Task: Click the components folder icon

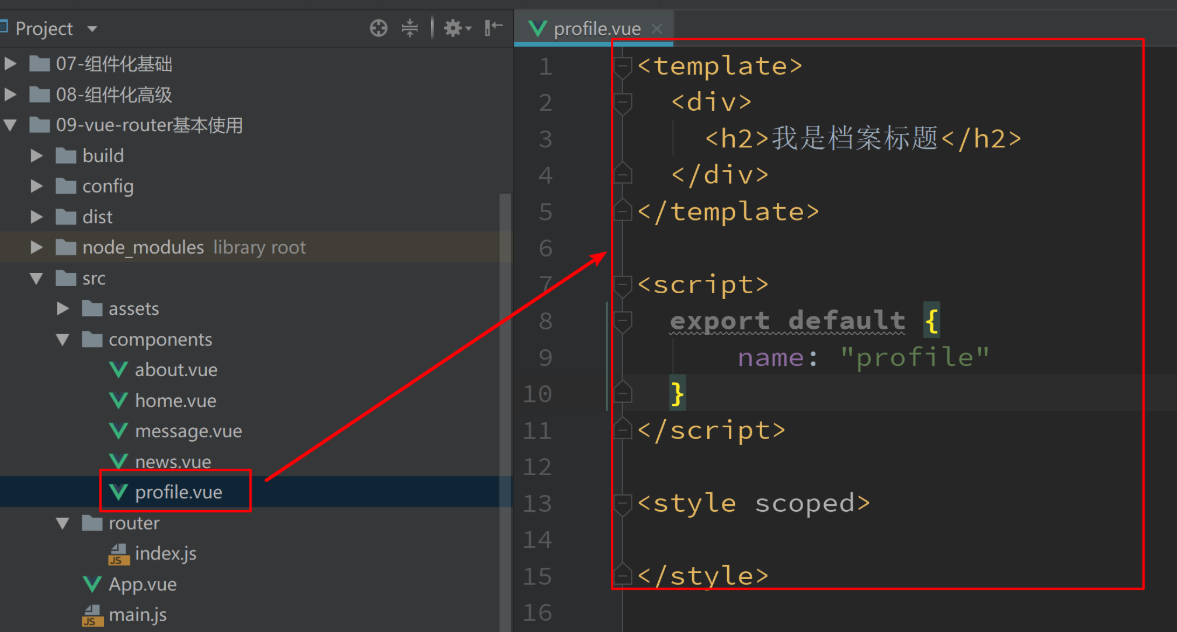Action: 92,339
